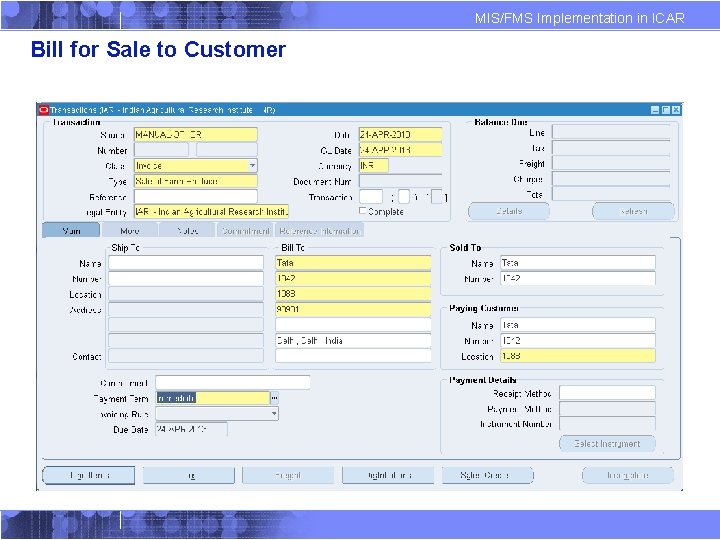Click the Balance Due Freight field
The width and height of the screenshot is (720, 540).
coord(611,163)
